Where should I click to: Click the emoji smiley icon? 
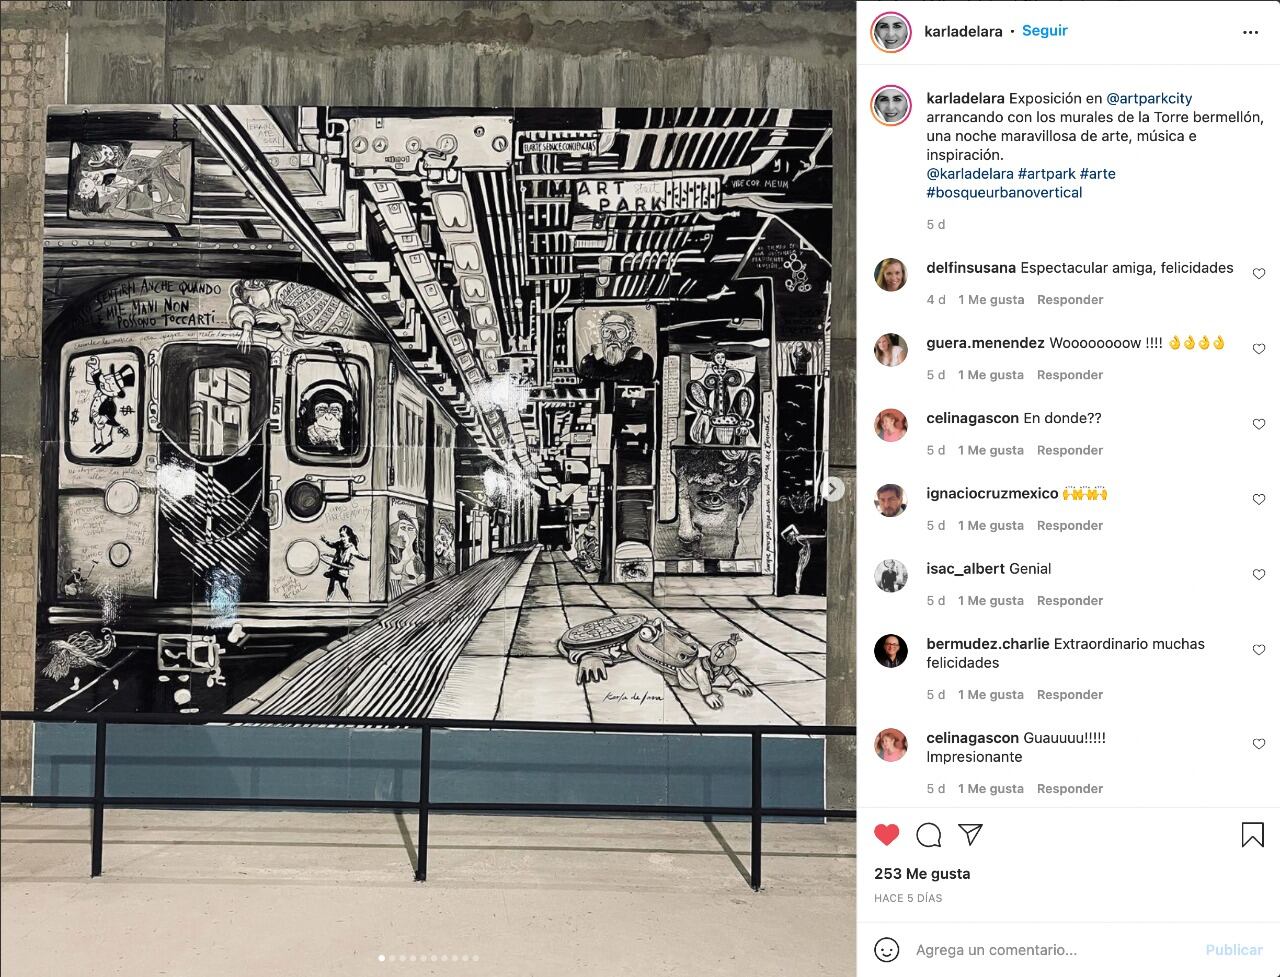point(887,949)
